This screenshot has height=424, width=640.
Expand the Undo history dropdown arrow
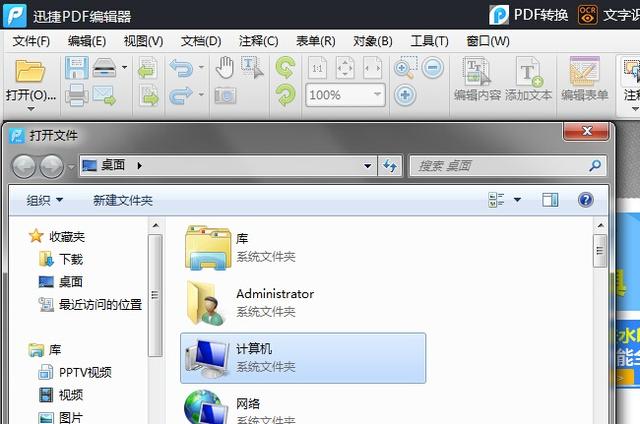[x=201, y=67]
